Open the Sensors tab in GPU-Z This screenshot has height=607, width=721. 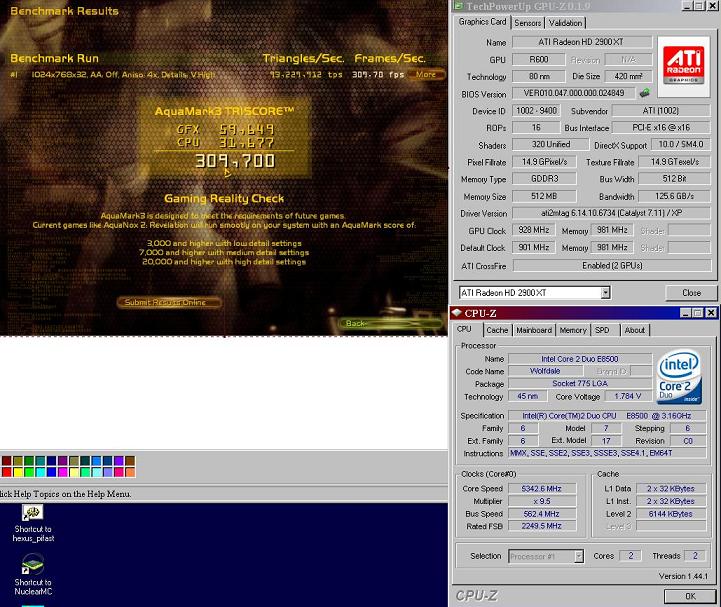pyautogui.click(x=527, y=23)
